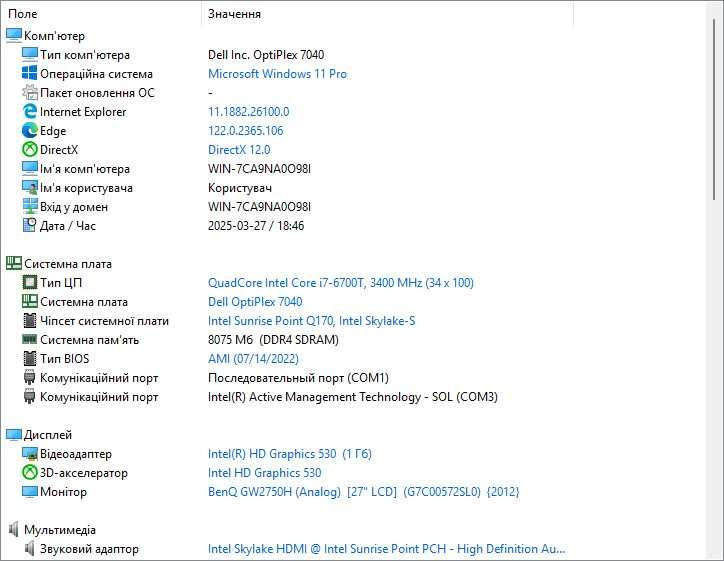Open the Microsoft Windows 11 Pro link
Screen dimensions: 724x561
click(x=278, y=73)
